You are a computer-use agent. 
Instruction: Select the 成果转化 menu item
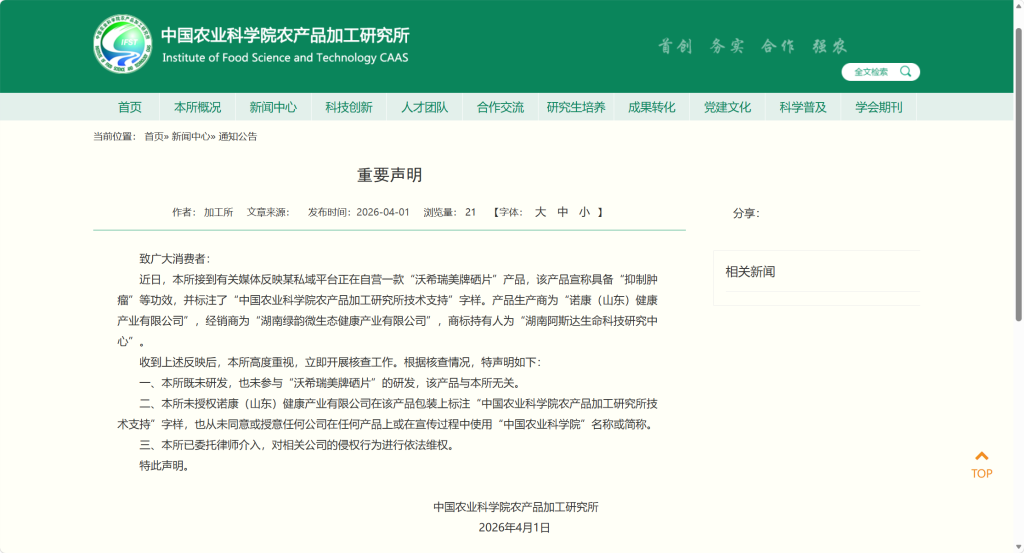tap(652, 107)
